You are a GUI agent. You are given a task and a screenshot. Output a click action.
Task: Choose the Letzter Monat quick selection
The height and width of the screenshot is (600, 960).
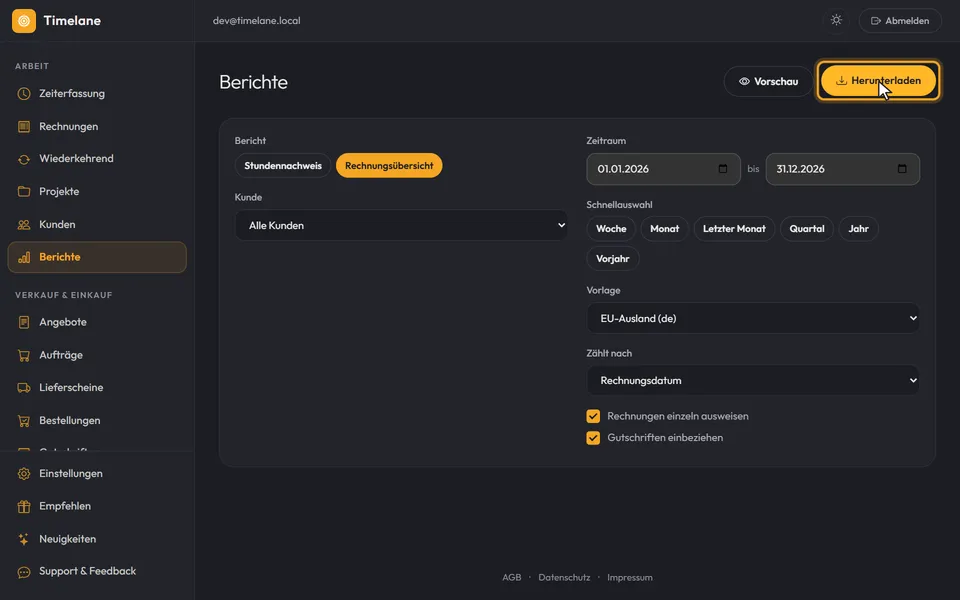[734, 229]
